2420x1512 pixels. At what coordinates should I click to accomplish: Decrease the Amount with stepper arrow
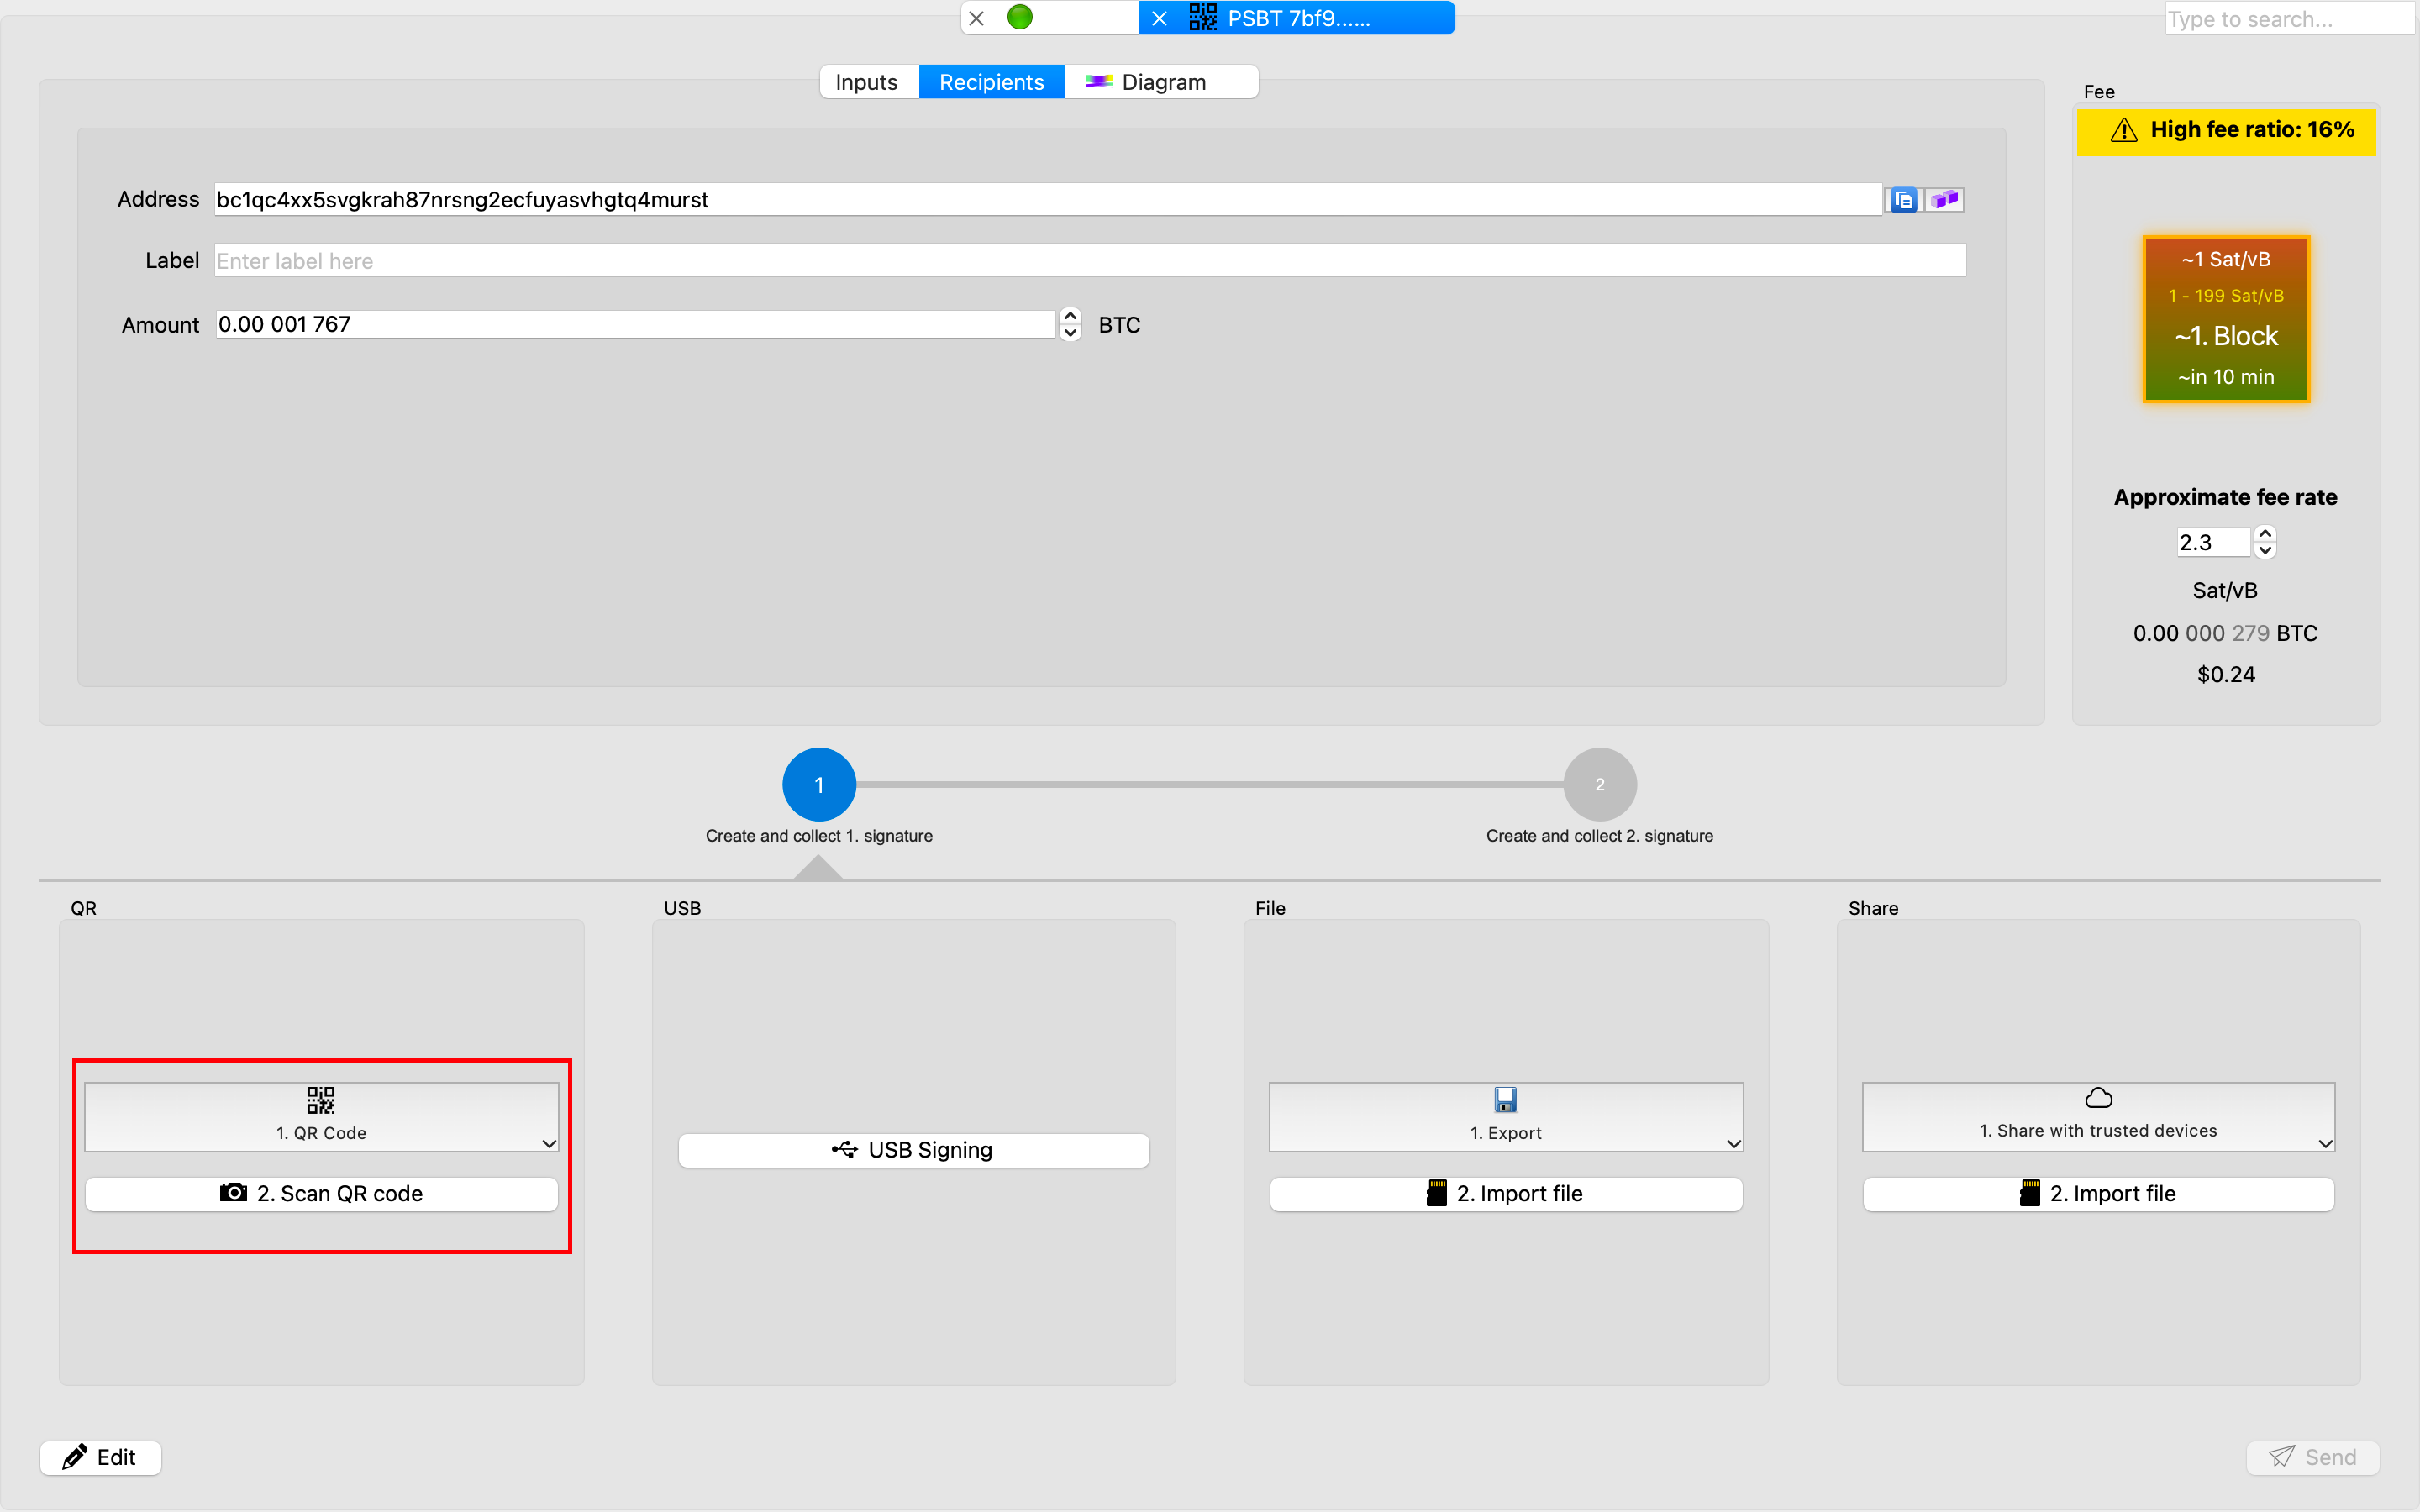(1070, 333)
